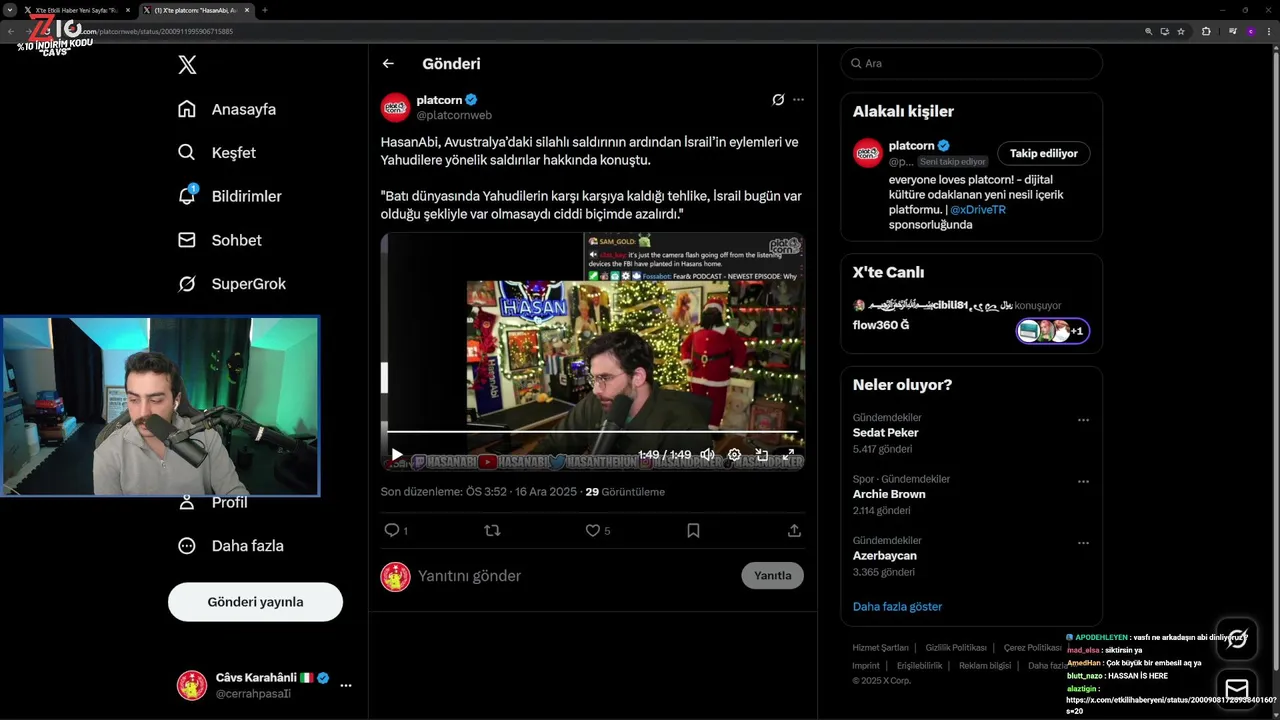Open Gizlilik Politikası link
Viewport: 1280px width, 720px height.
coord(956,648)
